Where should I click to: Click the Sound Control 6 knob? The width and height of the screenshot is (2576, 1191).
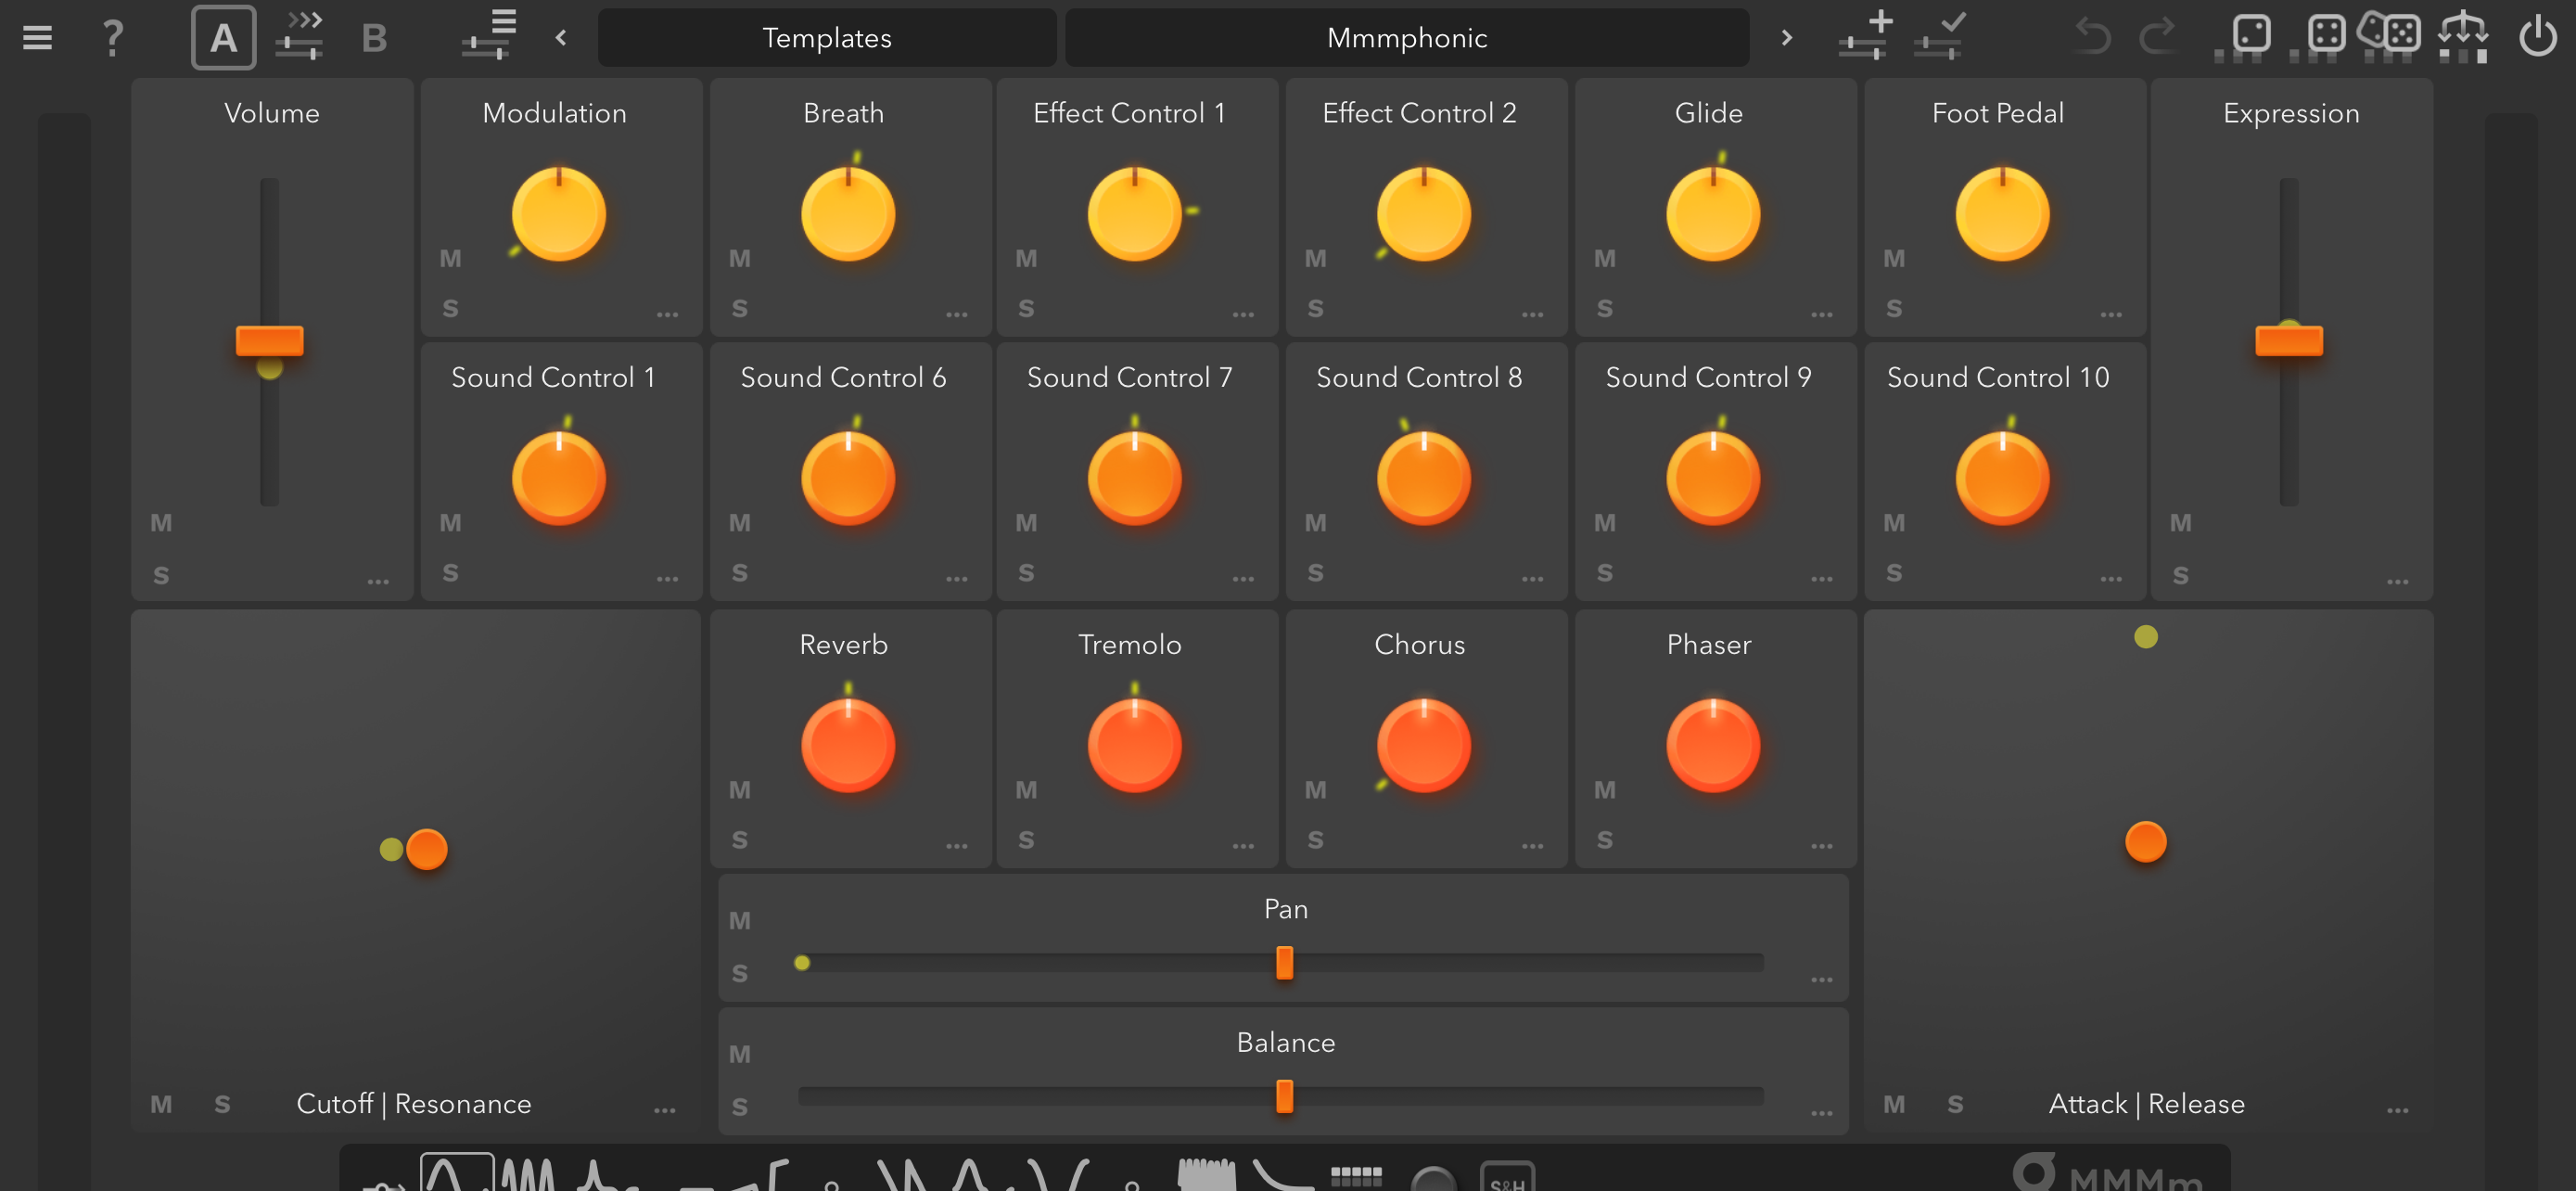(x=847, y=478)
